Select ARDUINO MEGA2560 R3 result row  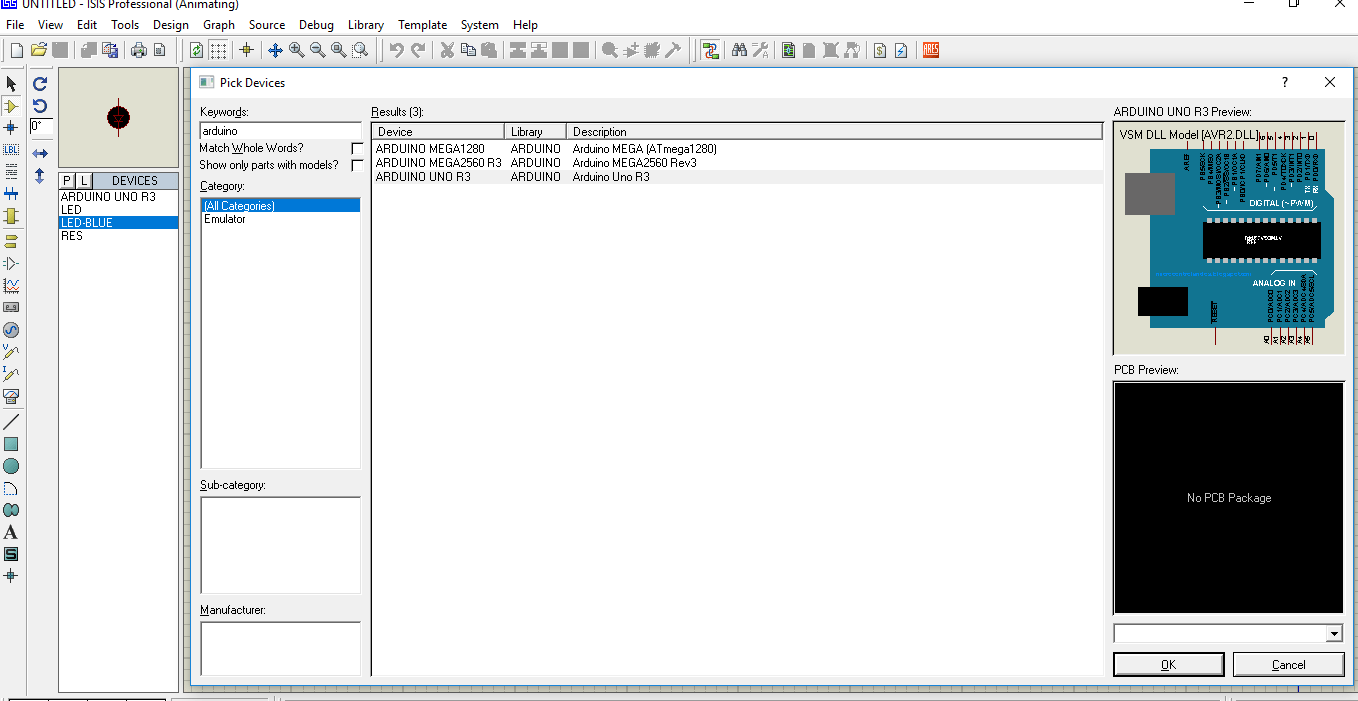737,163
